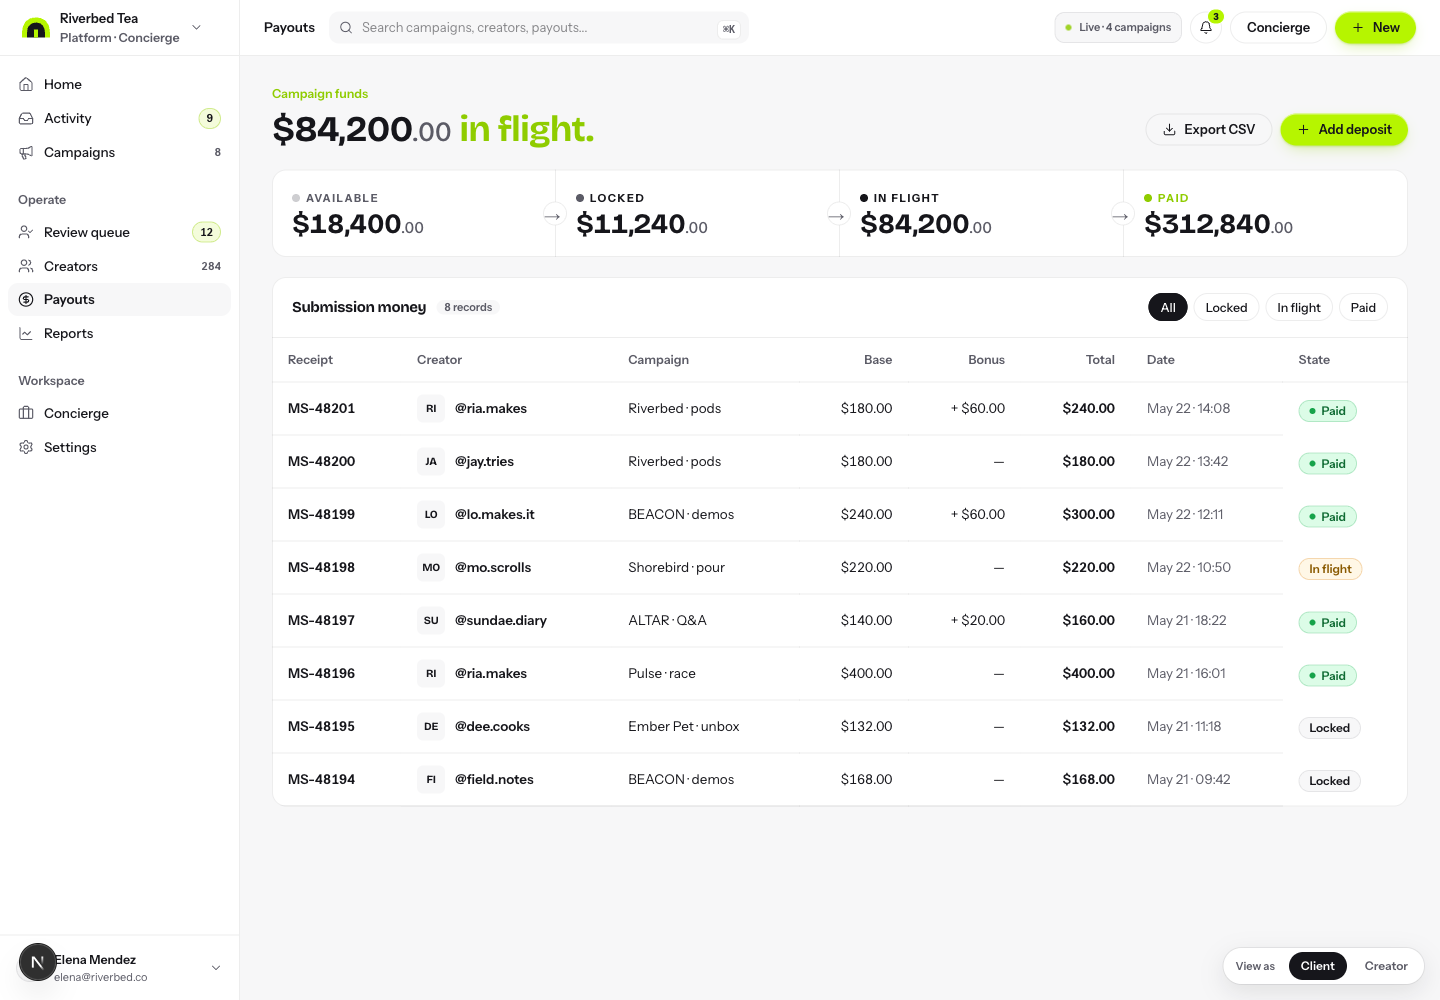Open the Reports page
The width and height of the screenshot is (1440, 1000).
(119, 333)
